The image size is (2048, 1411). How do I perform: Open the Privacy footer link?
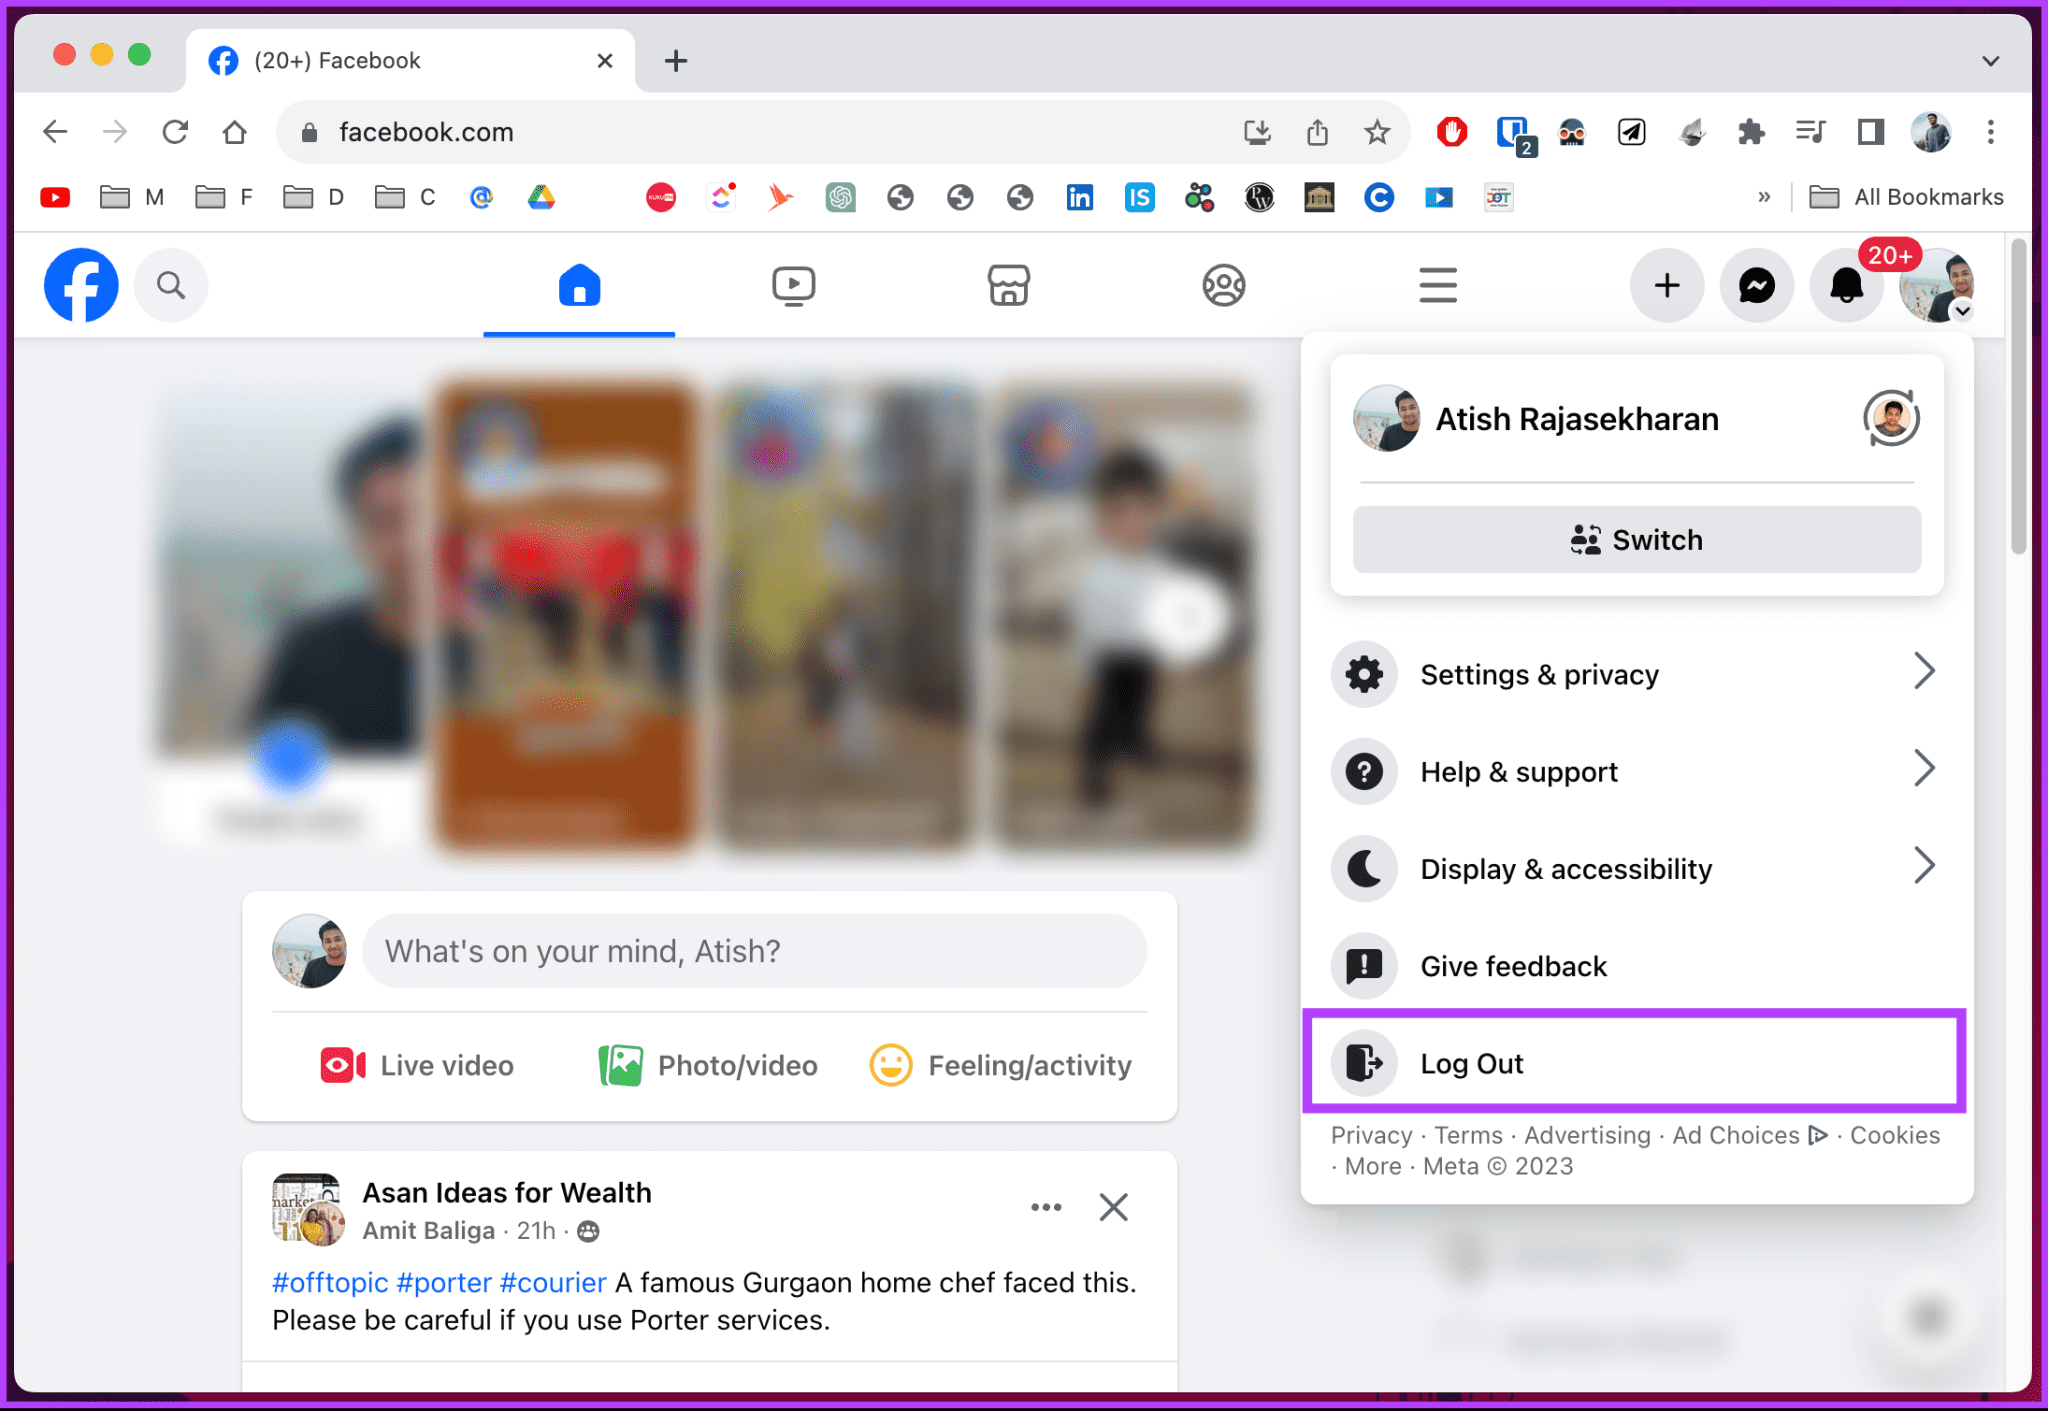point(1370,1135)
